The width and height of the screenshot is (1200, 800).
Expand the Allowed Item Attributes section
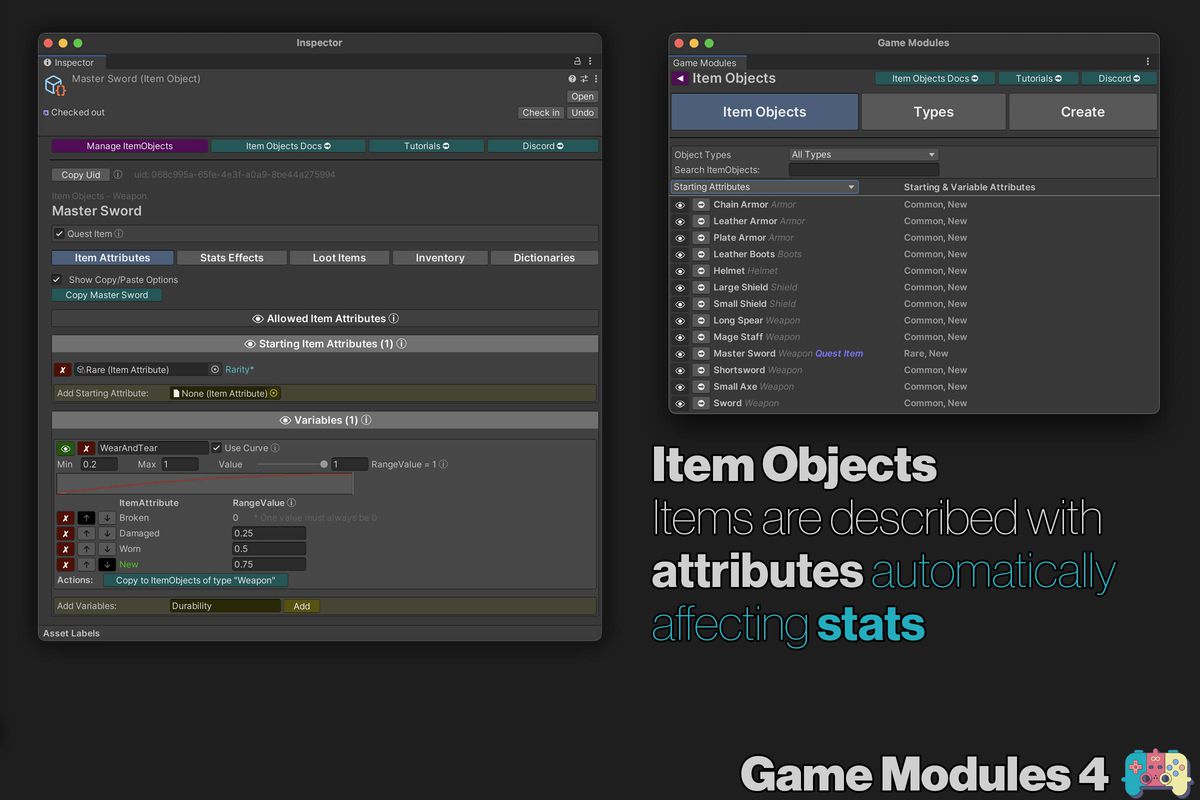(325, 319)
